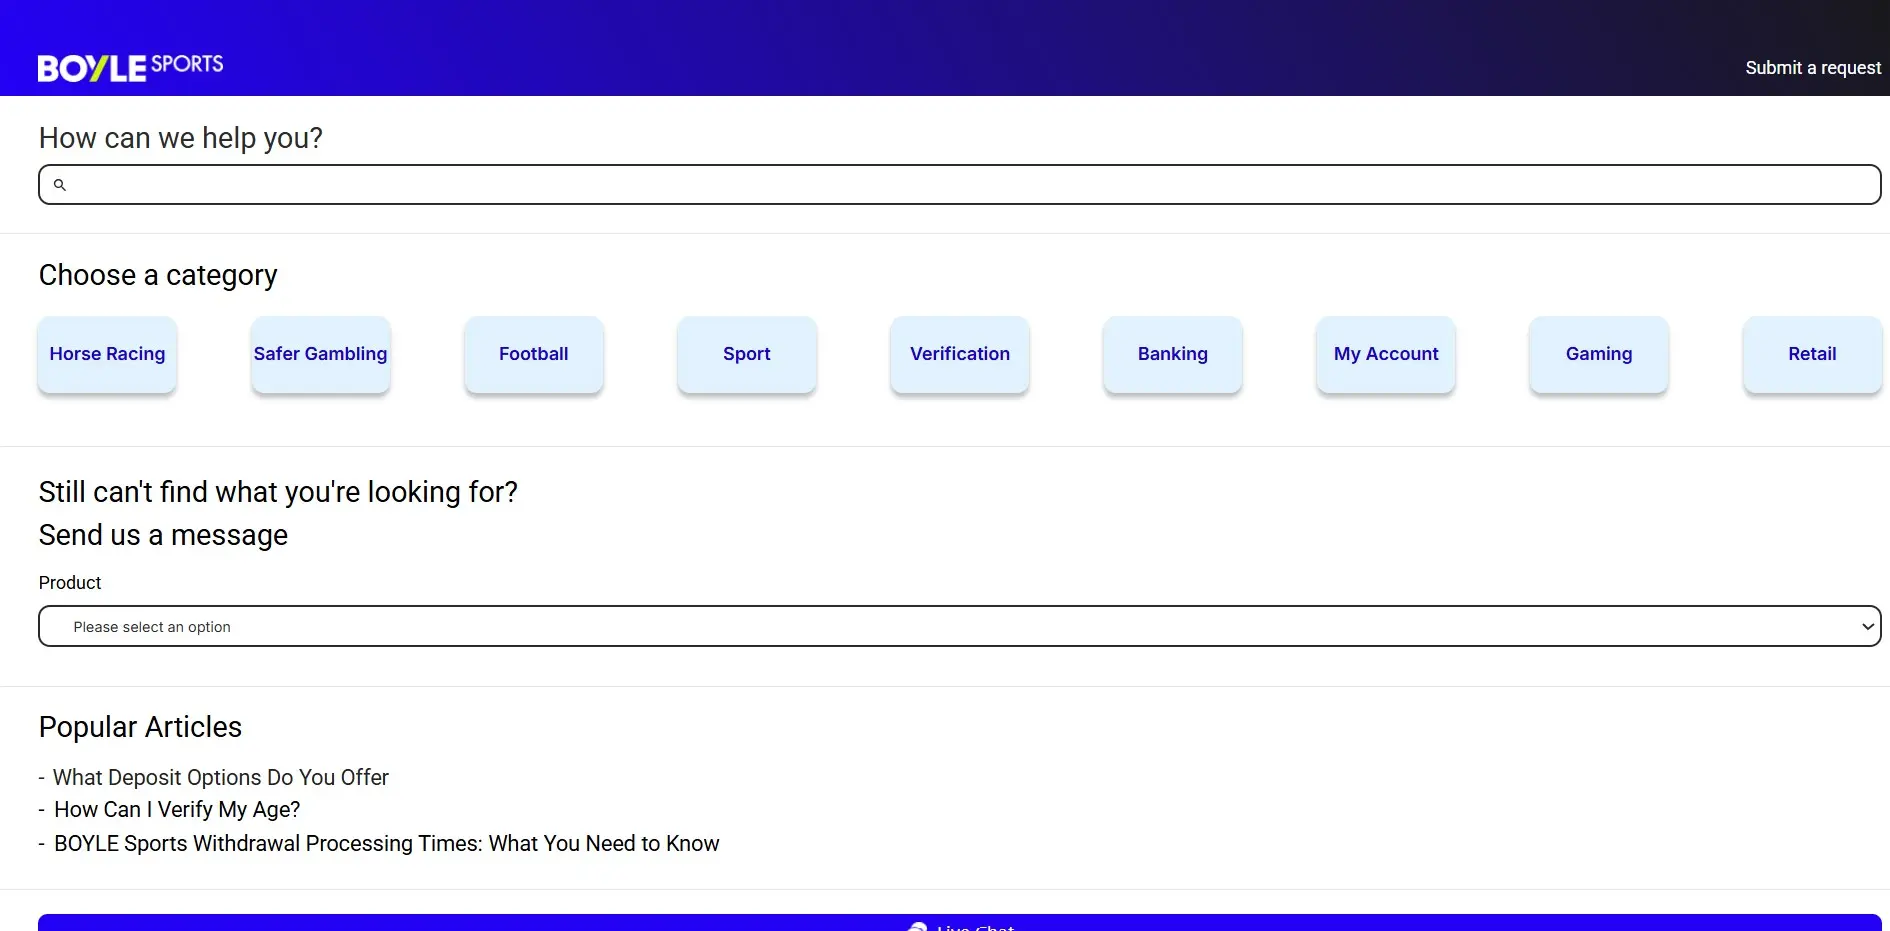Open the Verification category
This screenshot has height=931, width=1890.
tap(959, 354)
